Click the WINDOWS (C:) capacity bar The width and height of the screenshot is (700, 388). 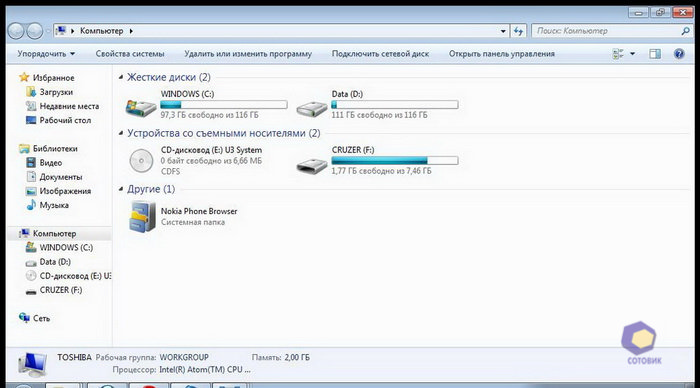[224, 105]
